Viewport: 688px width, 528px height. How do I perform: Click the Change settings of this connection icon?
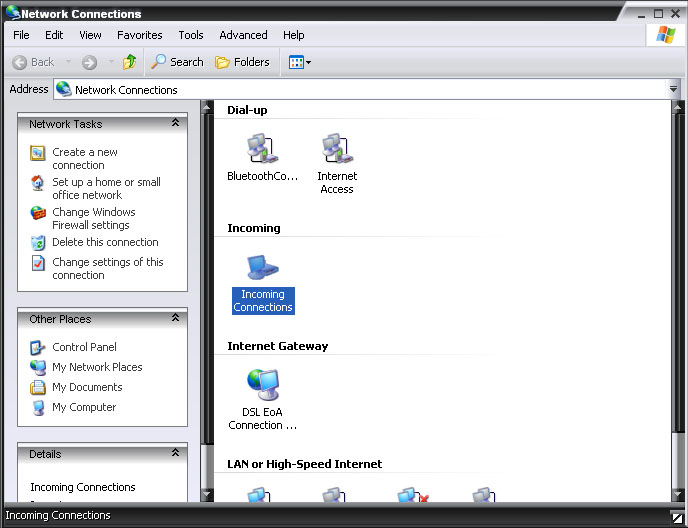38,263
